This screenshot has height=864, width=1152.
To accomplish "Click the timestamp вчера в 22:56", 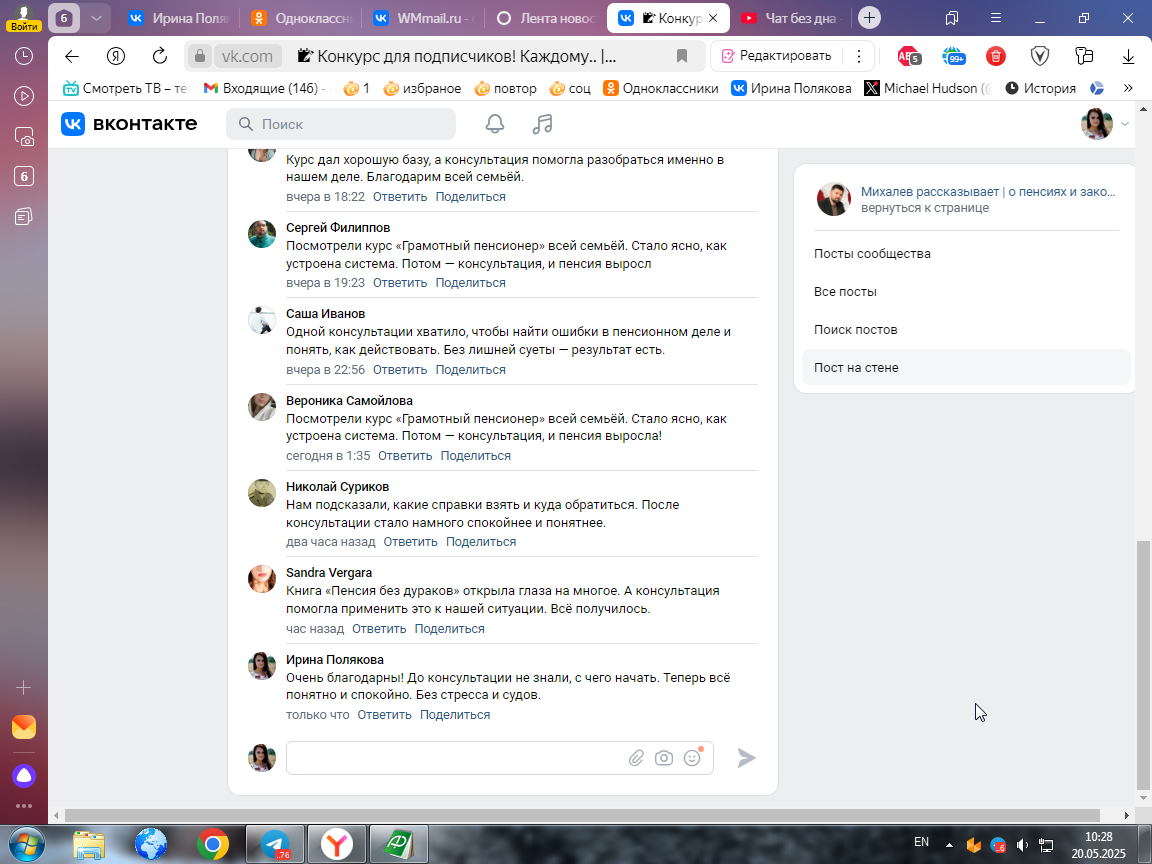I will coord(325,370).
